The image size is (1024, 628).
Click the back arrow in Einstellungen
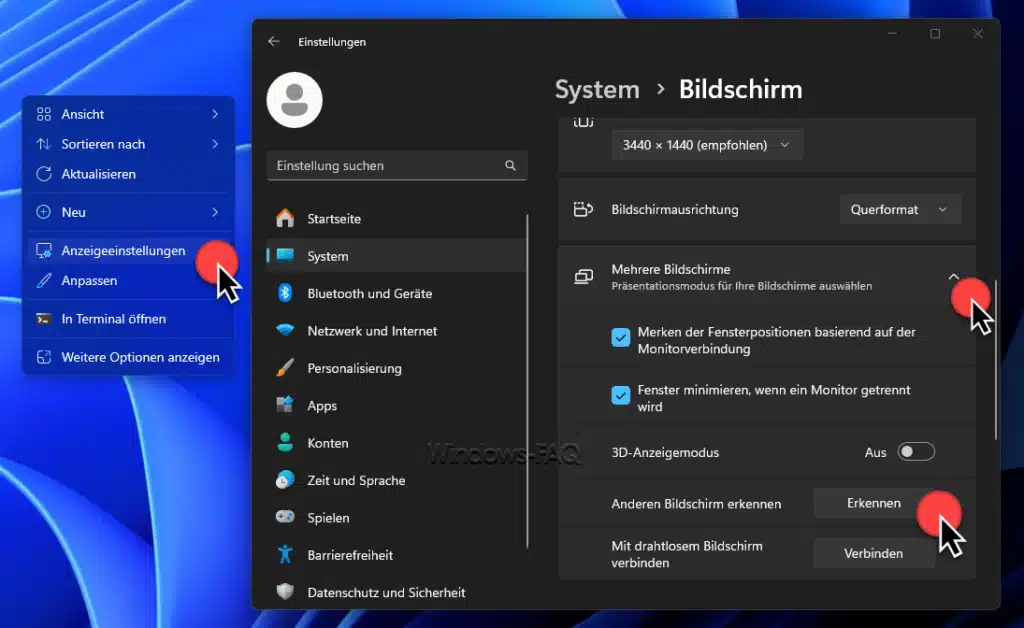(273, 42)
